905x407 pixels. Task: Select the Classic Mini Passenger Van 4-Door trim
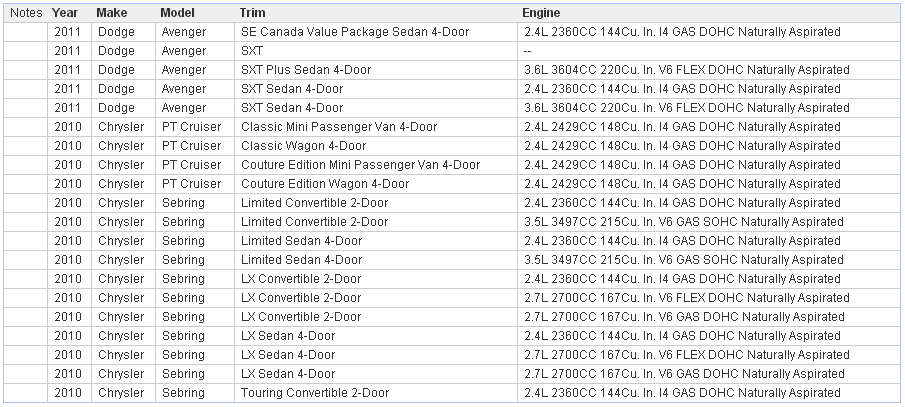pos(339,127)
